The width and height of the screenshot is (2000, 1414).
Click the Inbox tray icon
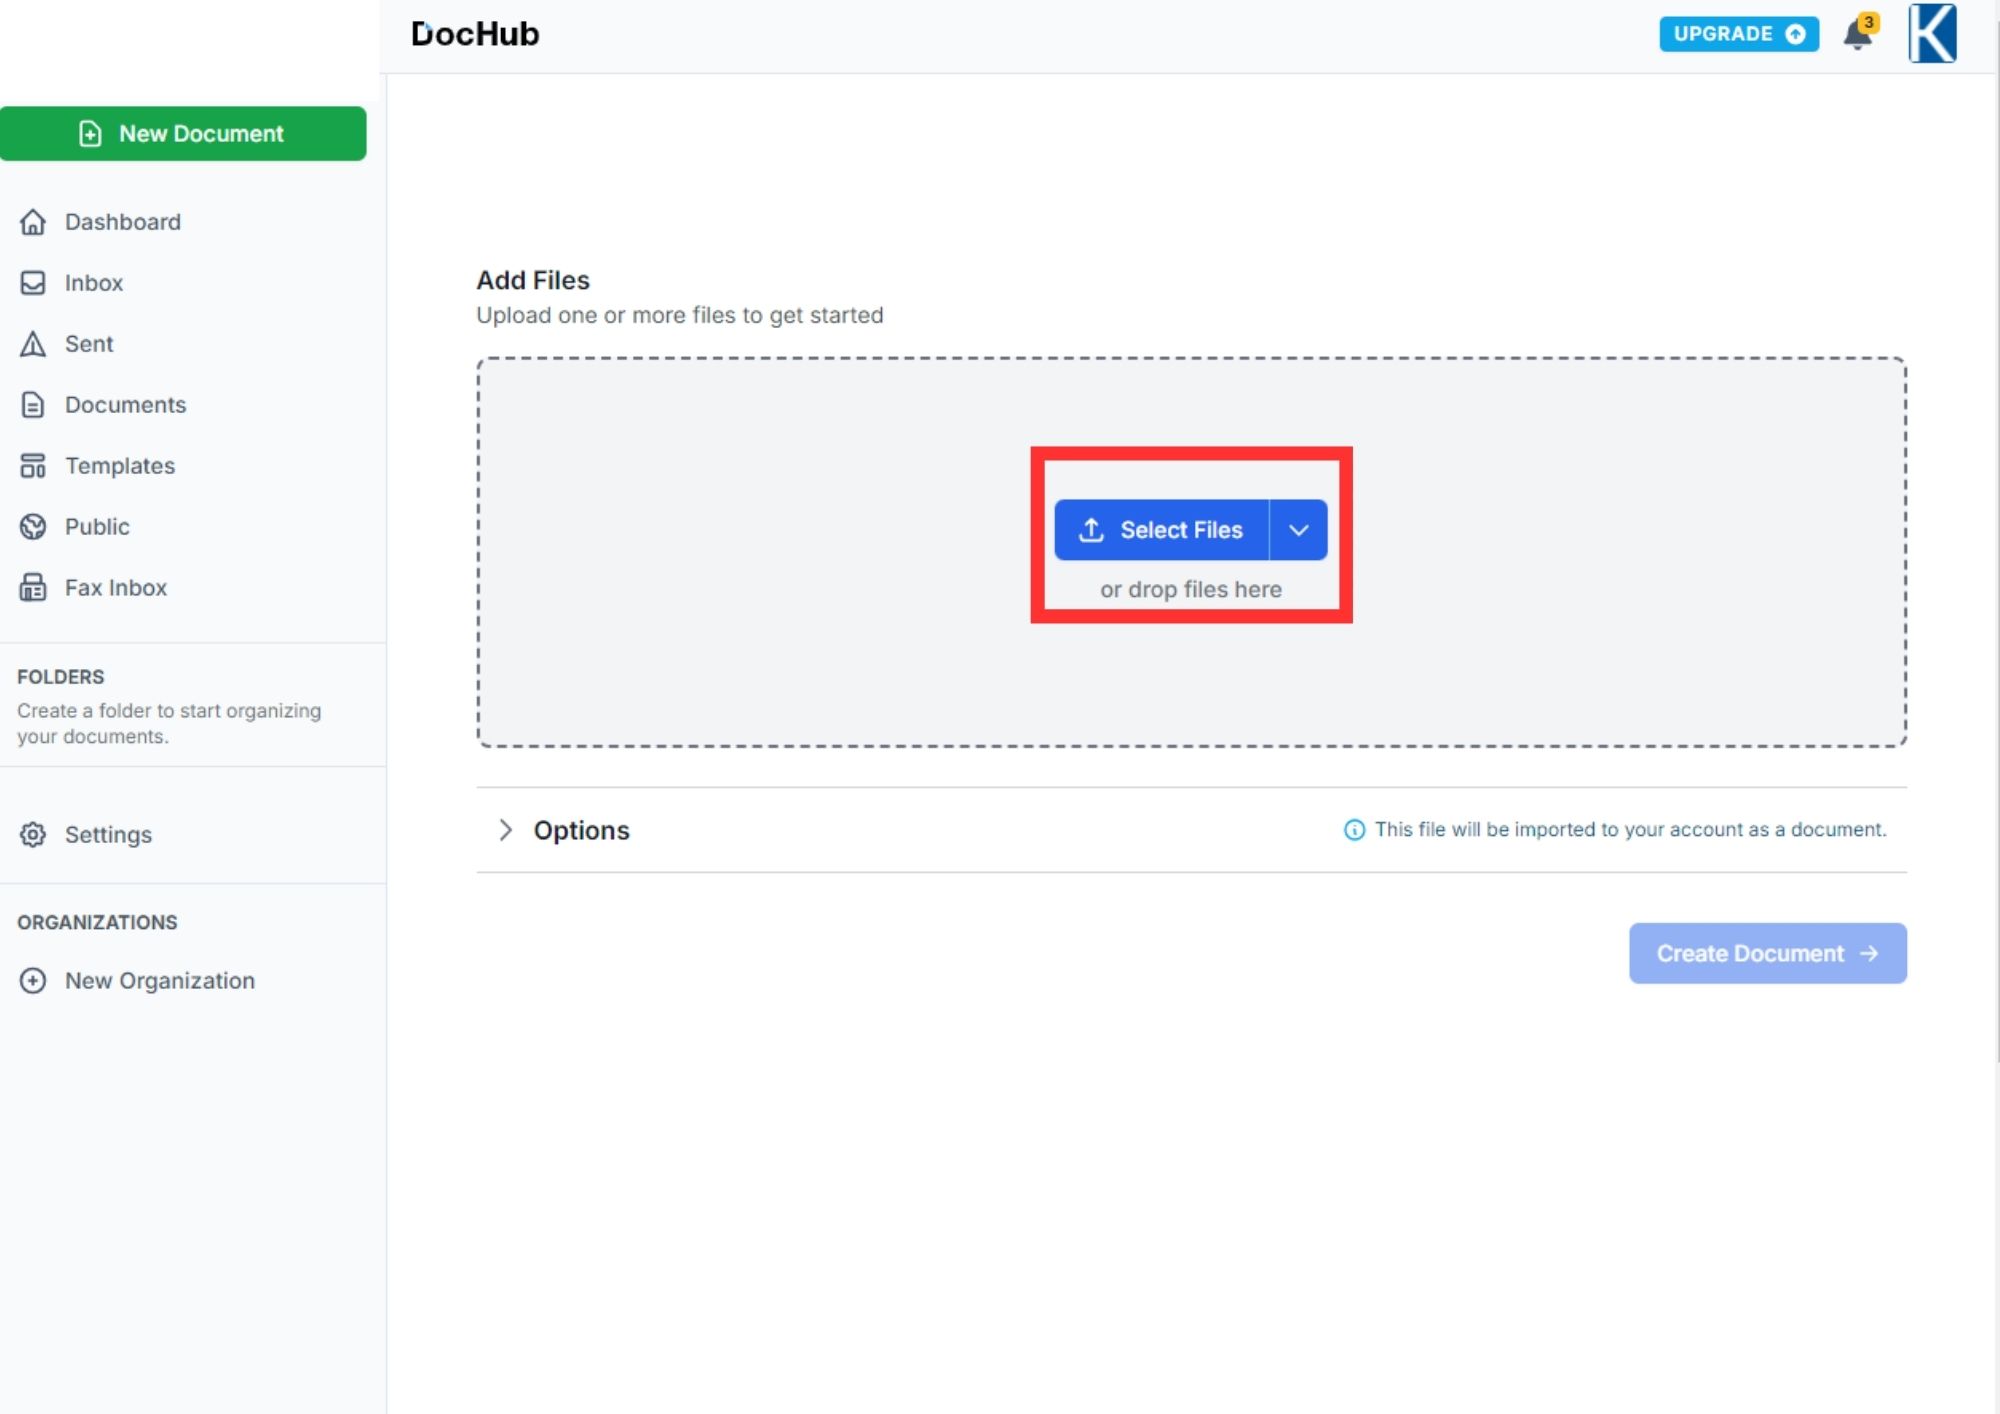pos(33,283)
